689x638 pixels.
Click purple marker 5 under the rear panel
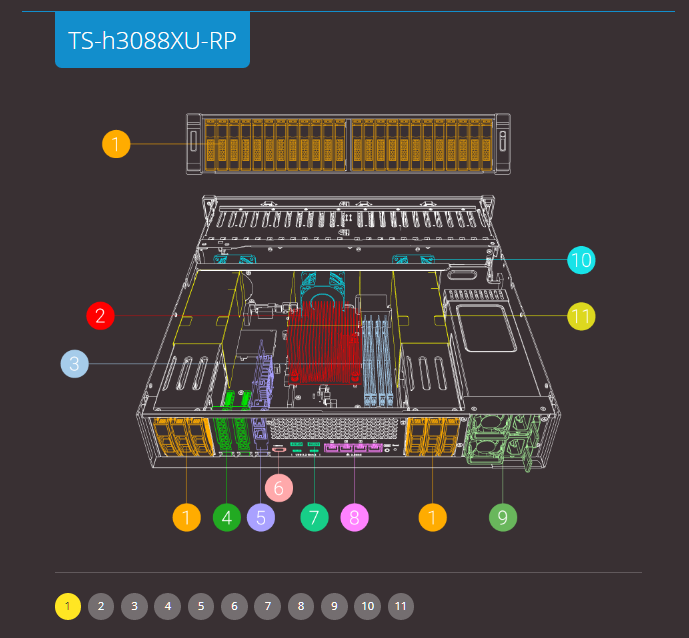pyautogui.click(x=261, y=518)
